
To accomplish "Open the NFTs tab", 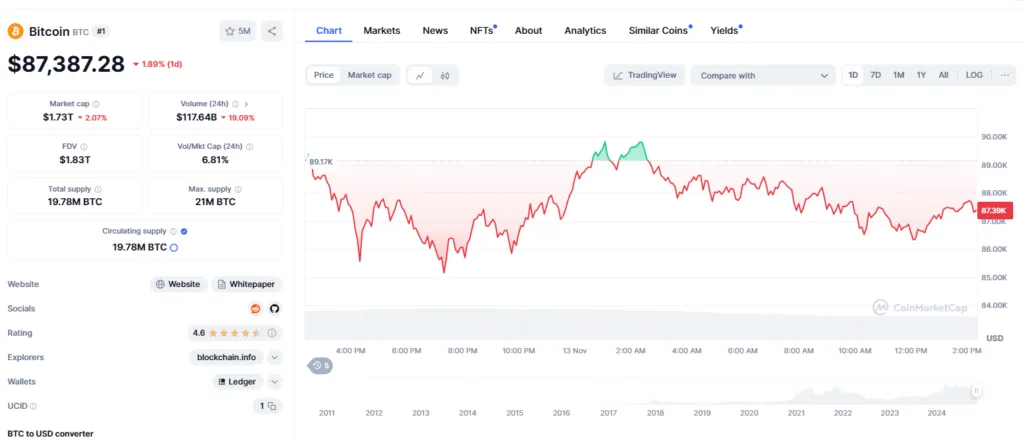I will click(x=483, y=31).
